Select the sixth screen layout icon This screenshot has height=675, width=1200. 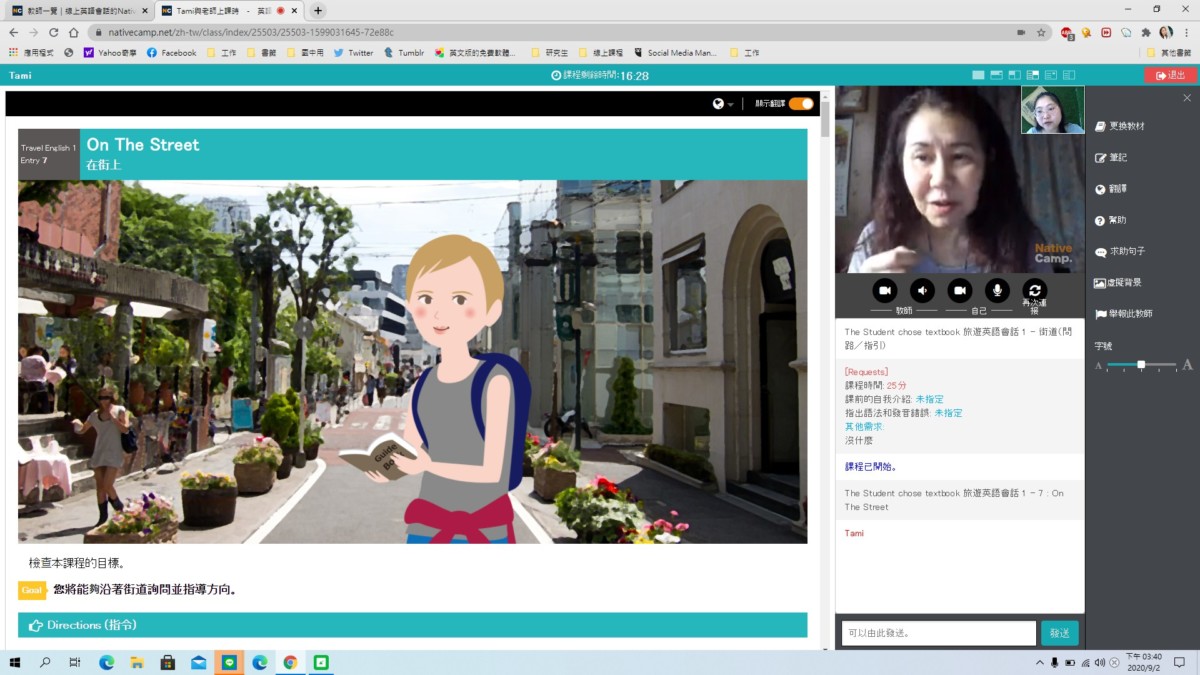pos(1068,75)
